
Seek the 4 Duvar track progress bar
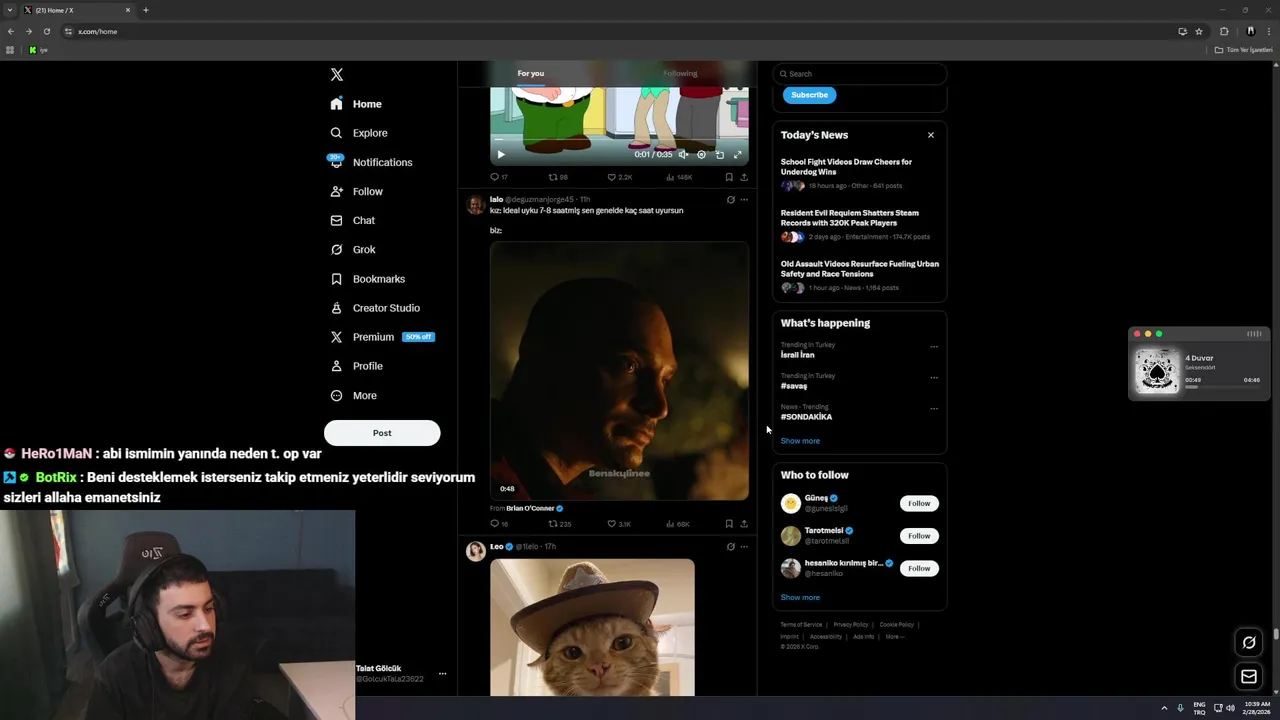point(1222,387)
